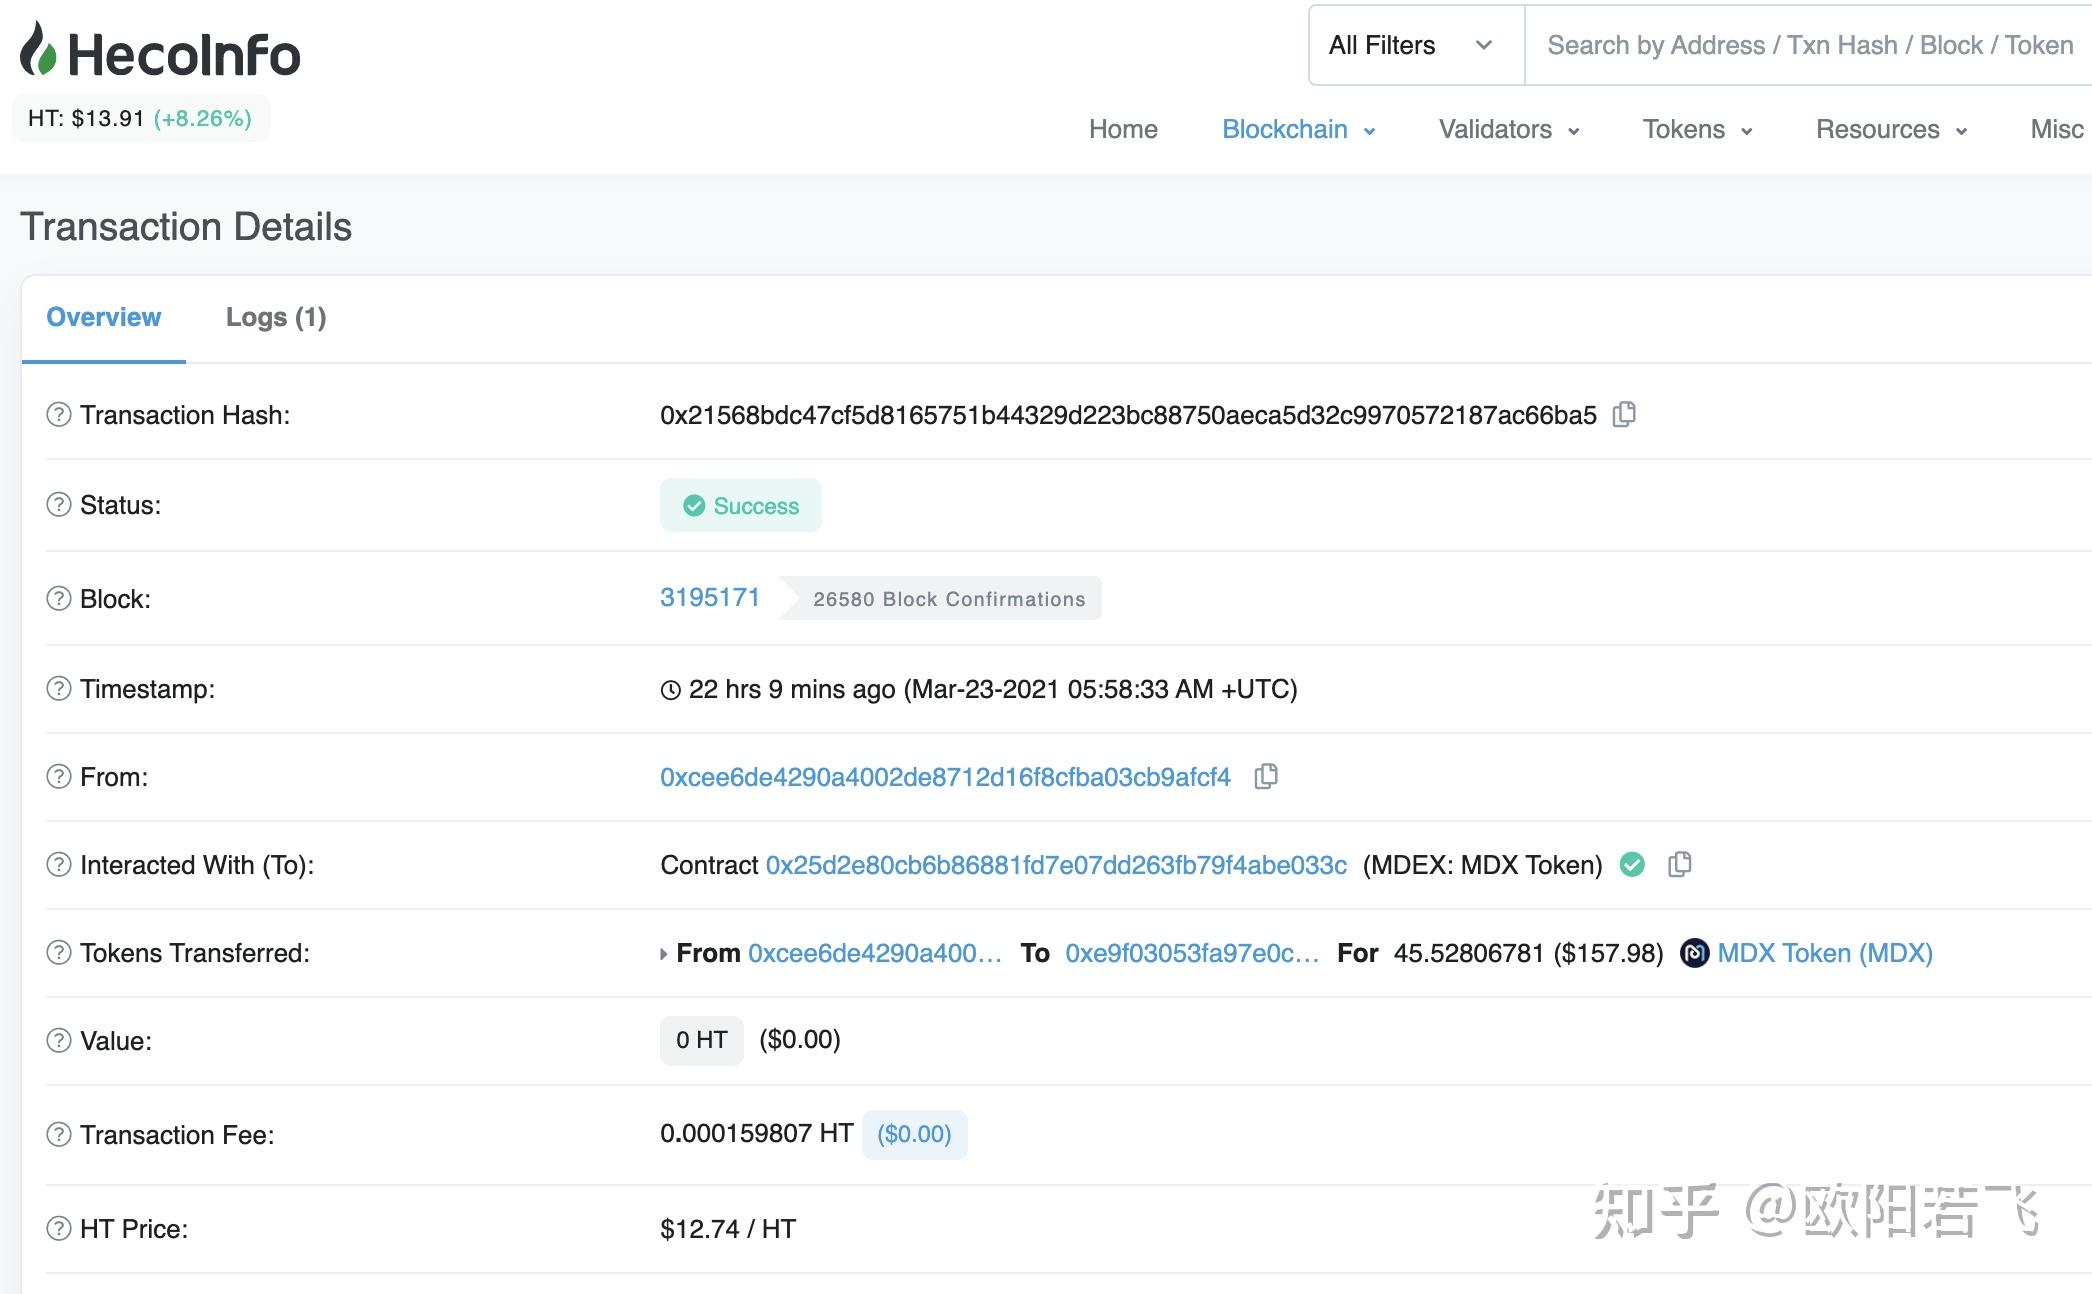Toggle the transaction fee $0.00 badge
2092x1294 pixels.
coord(913,1134)
